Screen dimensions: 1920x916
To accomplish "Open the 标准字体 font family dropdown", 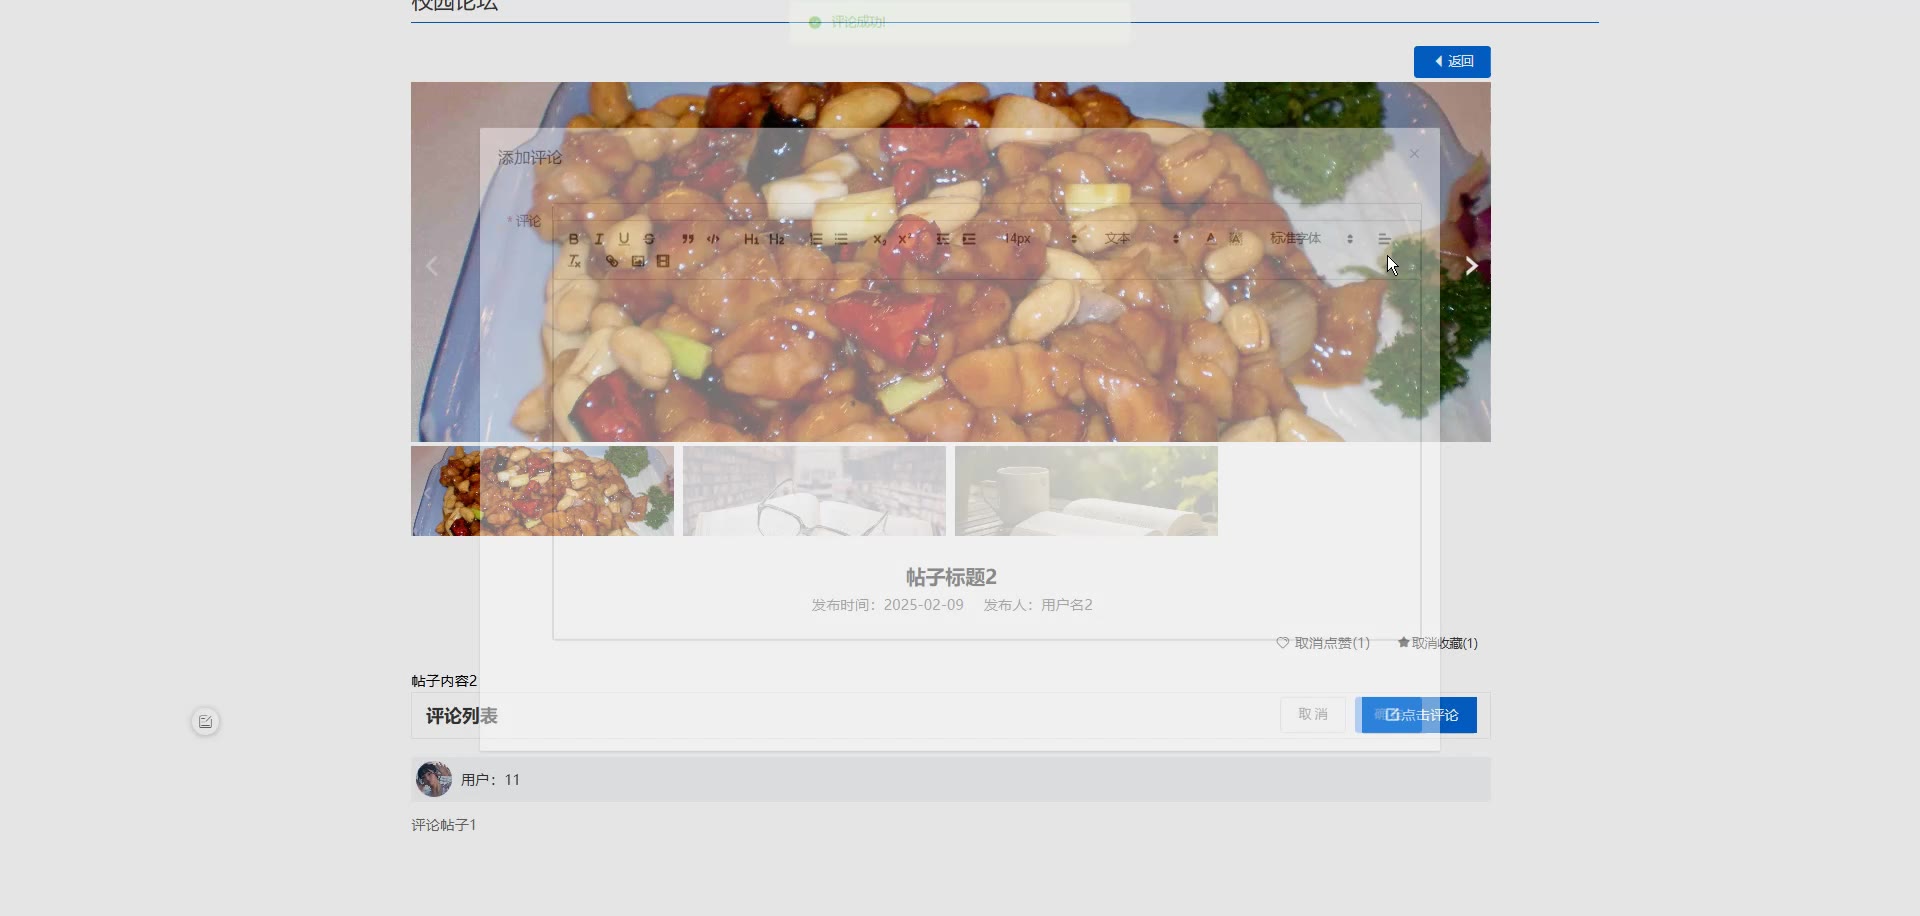I will 1311,239.
